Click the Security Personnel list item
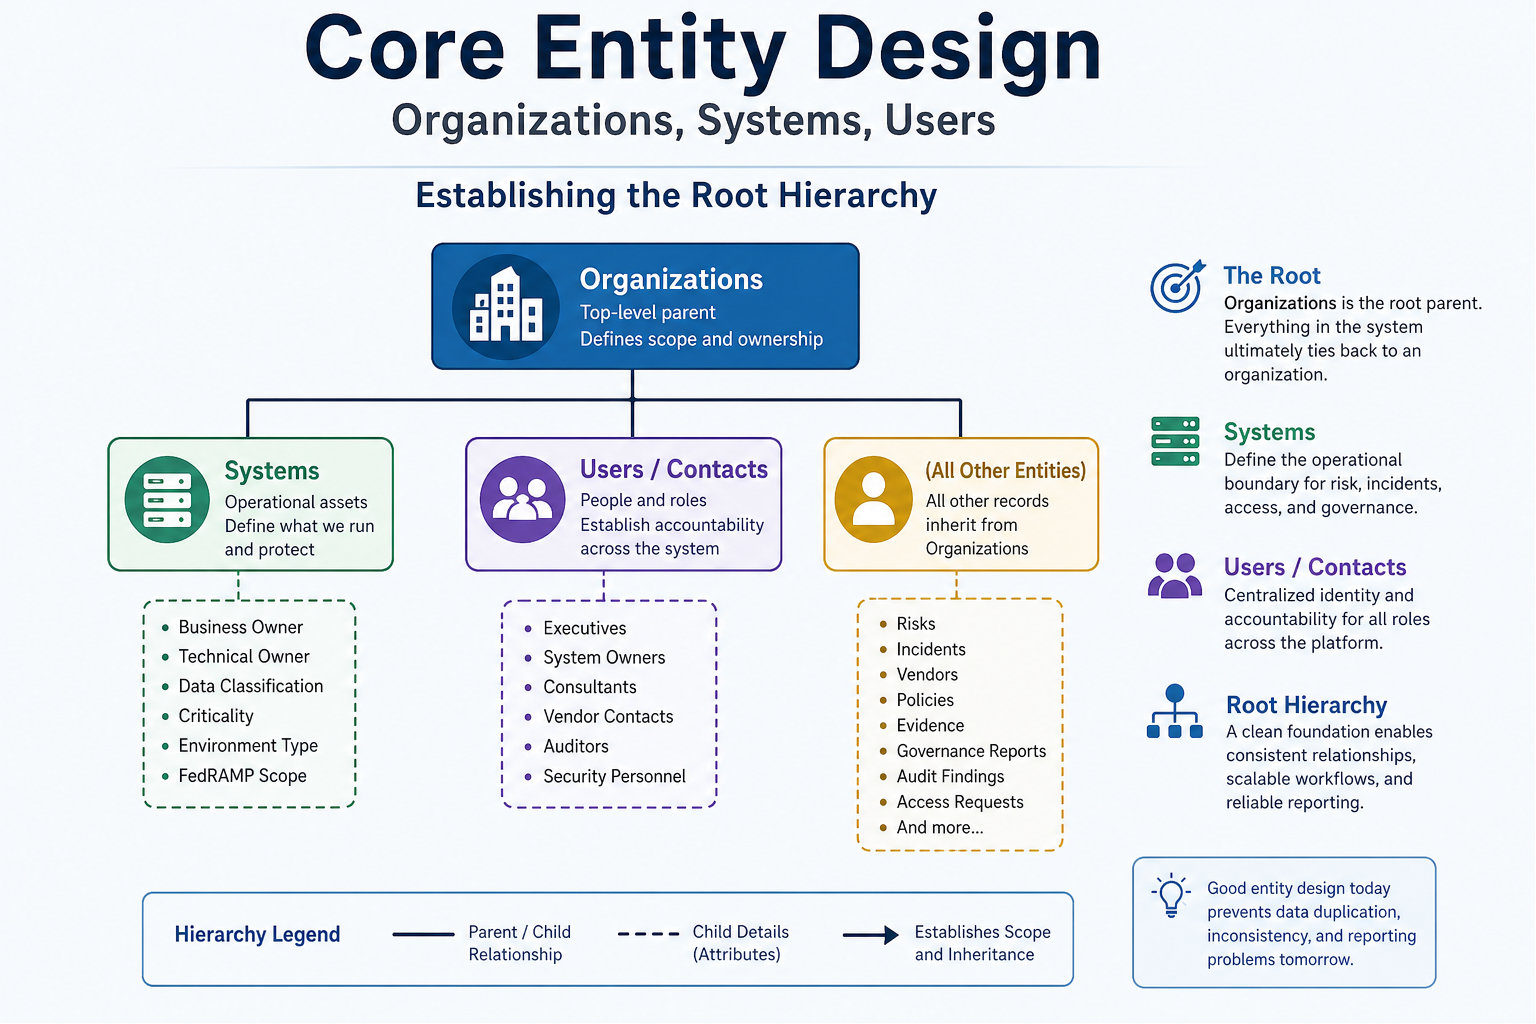Viewport: 1536px width, 1024px height. [614, 776]
